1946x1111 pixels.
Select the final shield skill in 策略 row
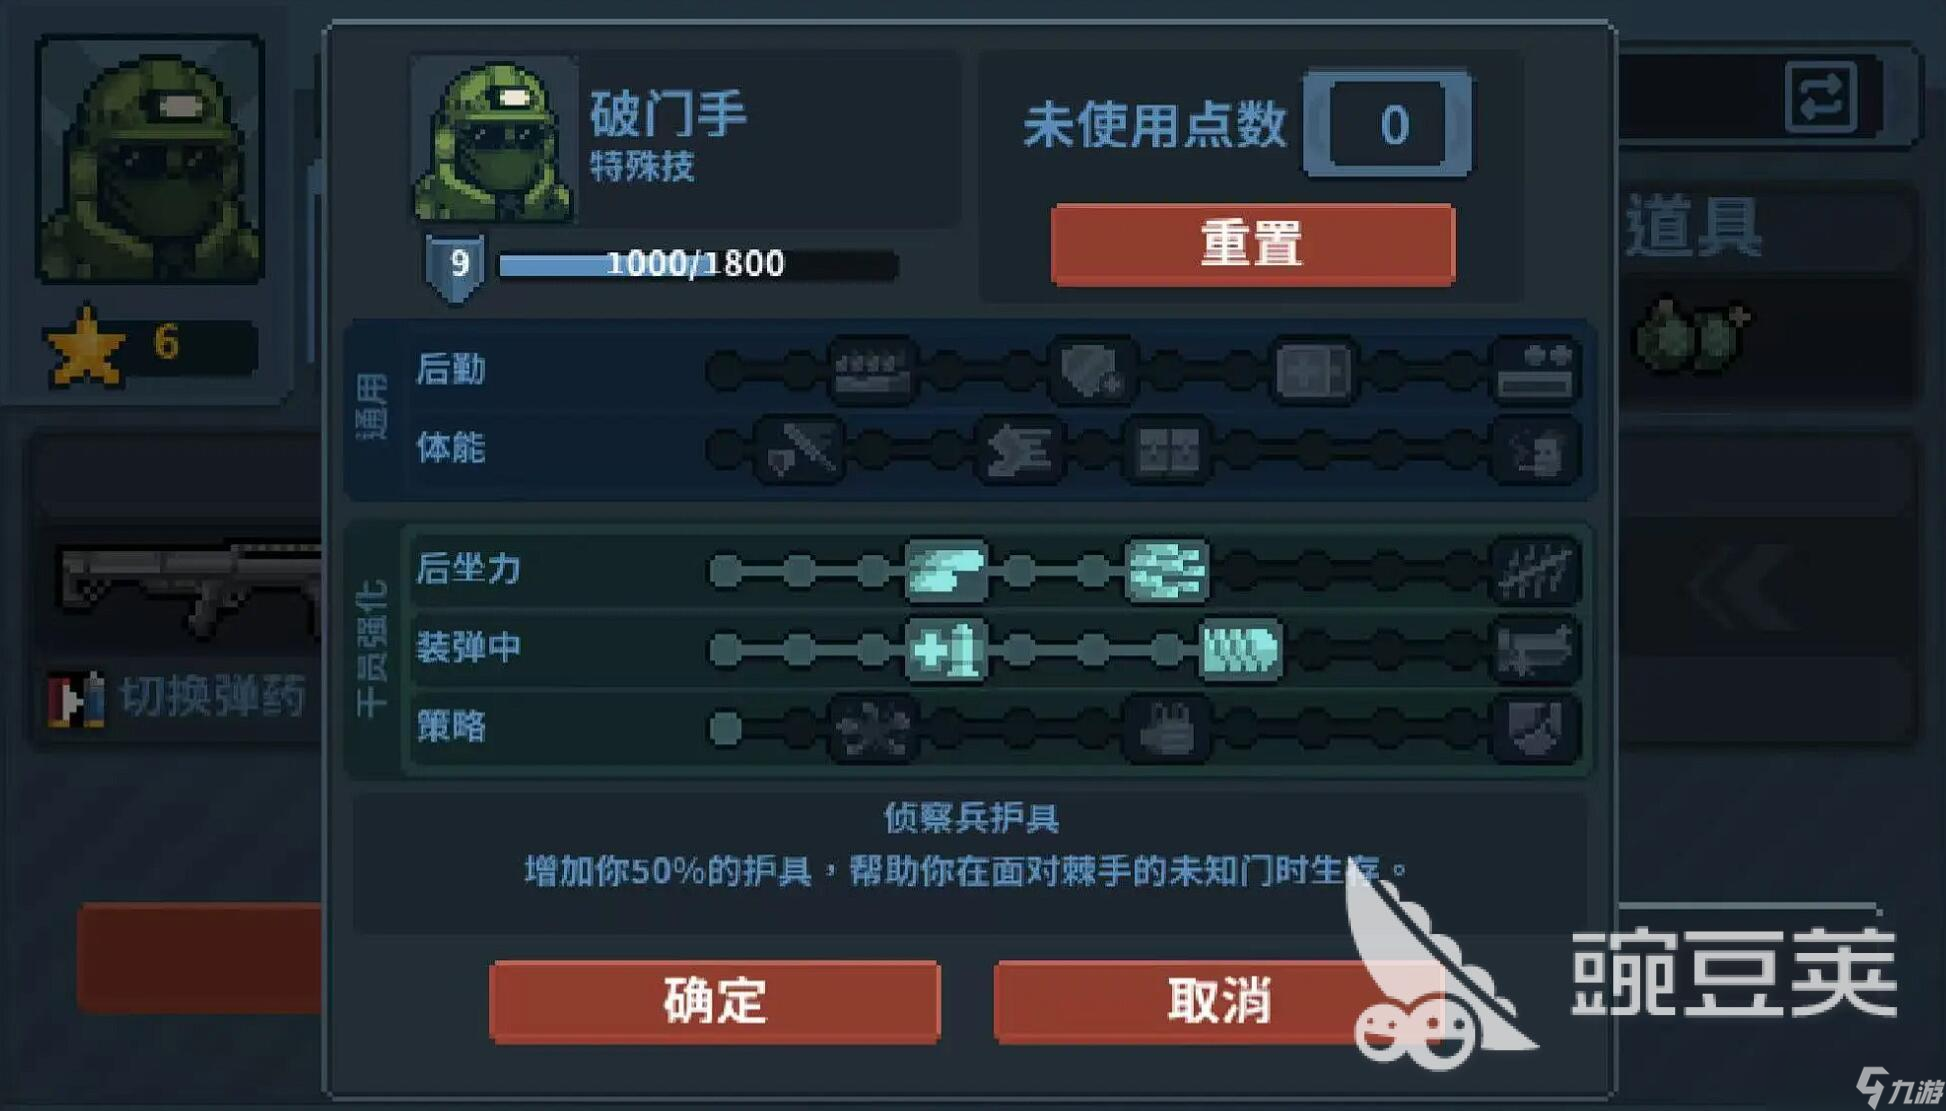[x=1535, y=729]
